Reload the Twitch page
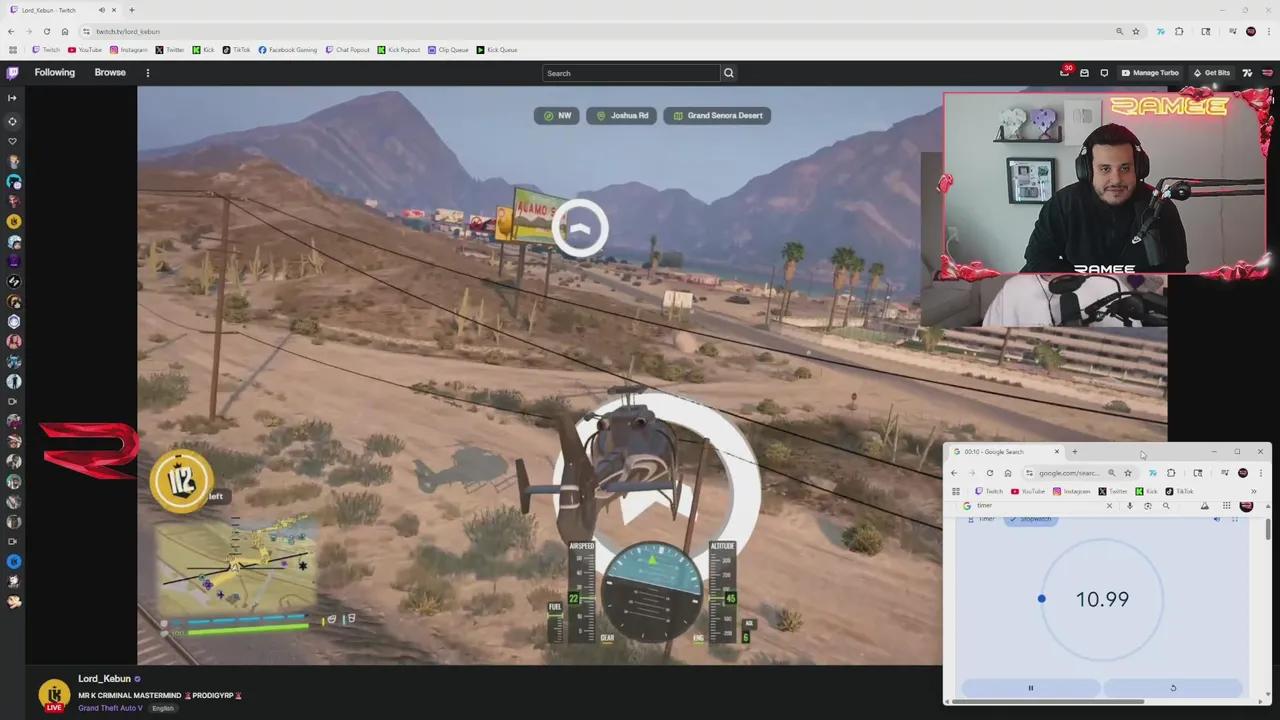1280x720 pixels. click(x=46, y=31)
